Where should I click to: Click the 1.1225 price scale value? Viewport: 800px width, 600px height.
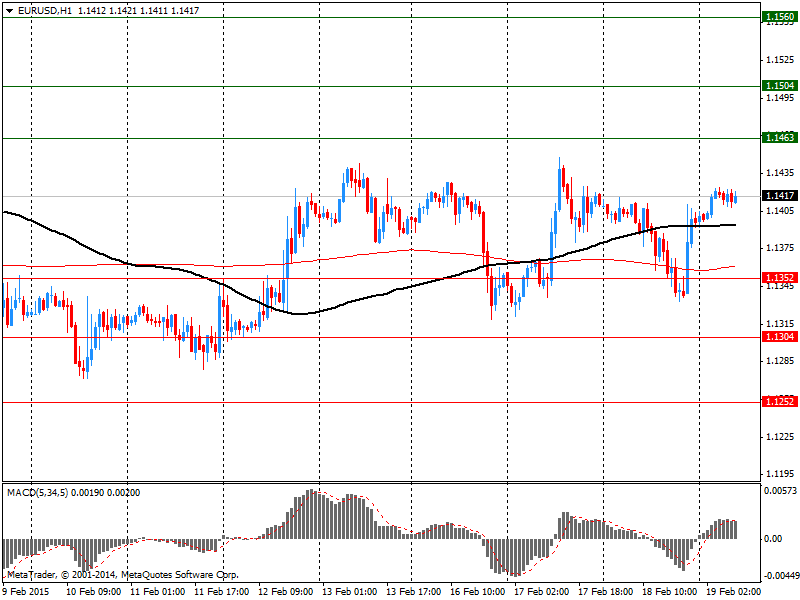[x=781, y=437]
